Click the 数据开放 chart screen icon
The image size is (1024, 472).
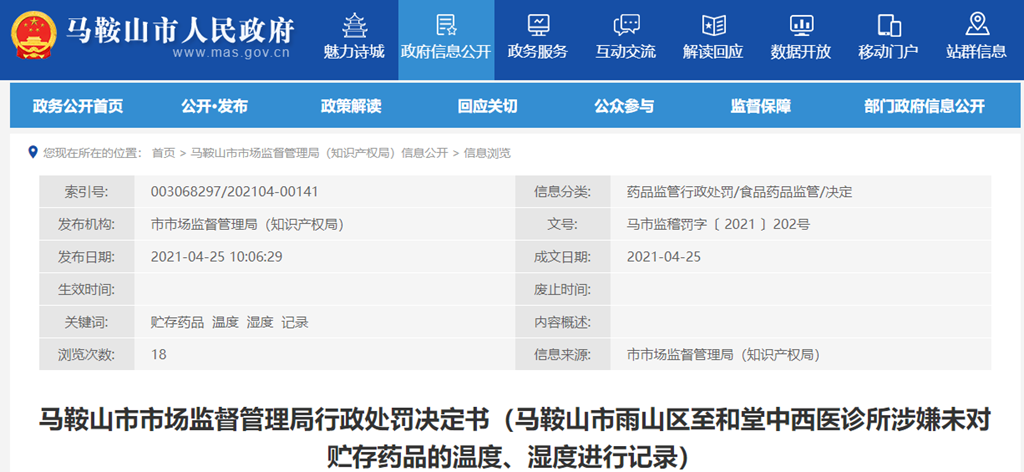point(801,25)
